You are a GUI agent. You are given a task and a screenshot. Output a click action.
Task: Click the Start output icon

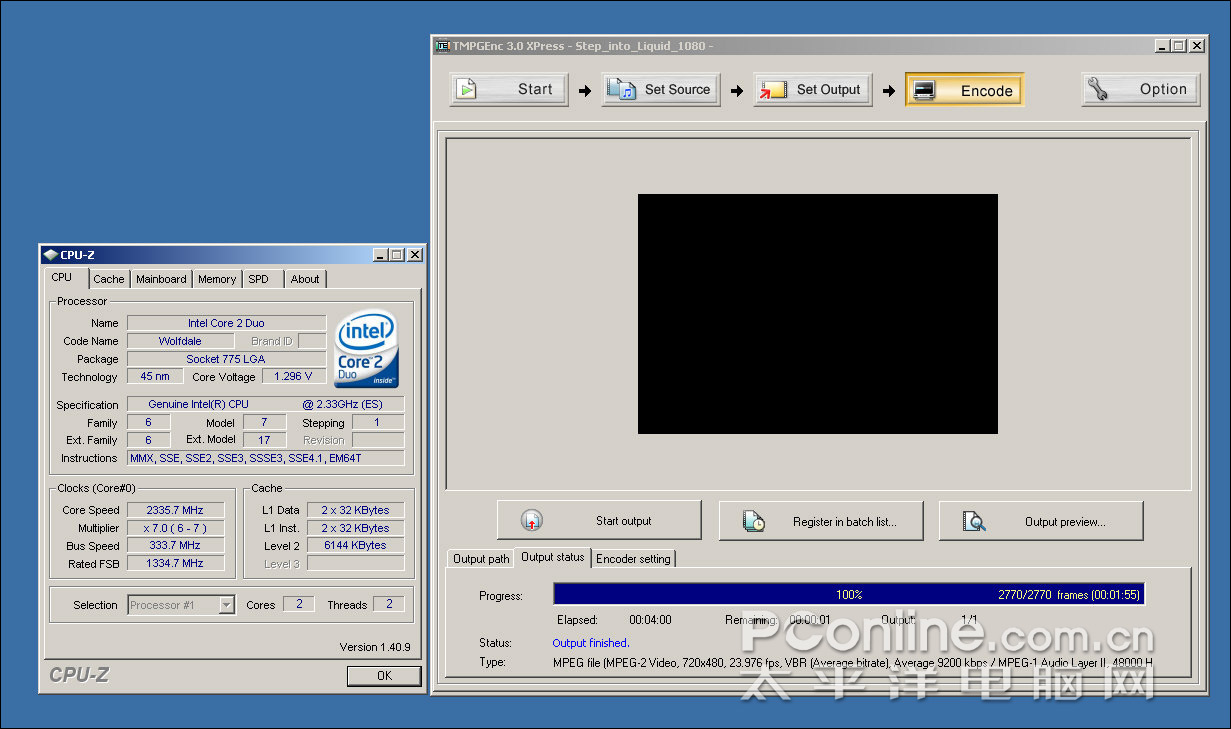point(532,520)
